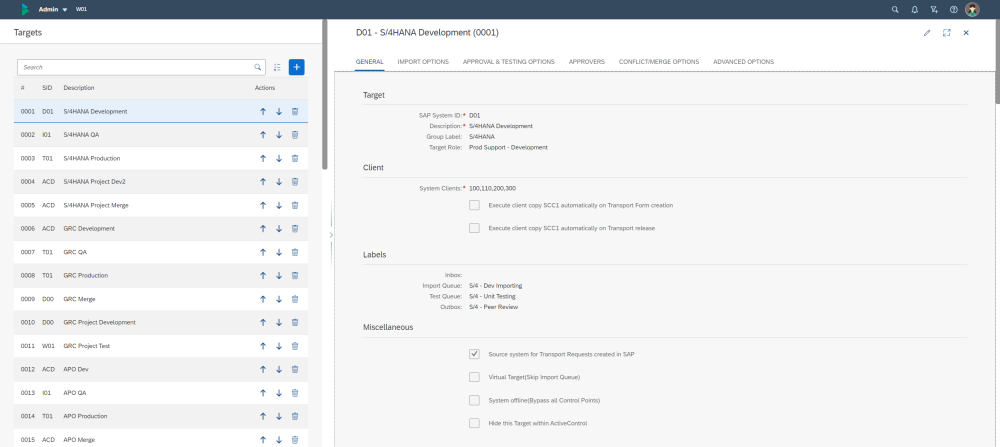Expand the panel splitter arrow
Screen dimensions: 1000x447
tap(330, 235)
